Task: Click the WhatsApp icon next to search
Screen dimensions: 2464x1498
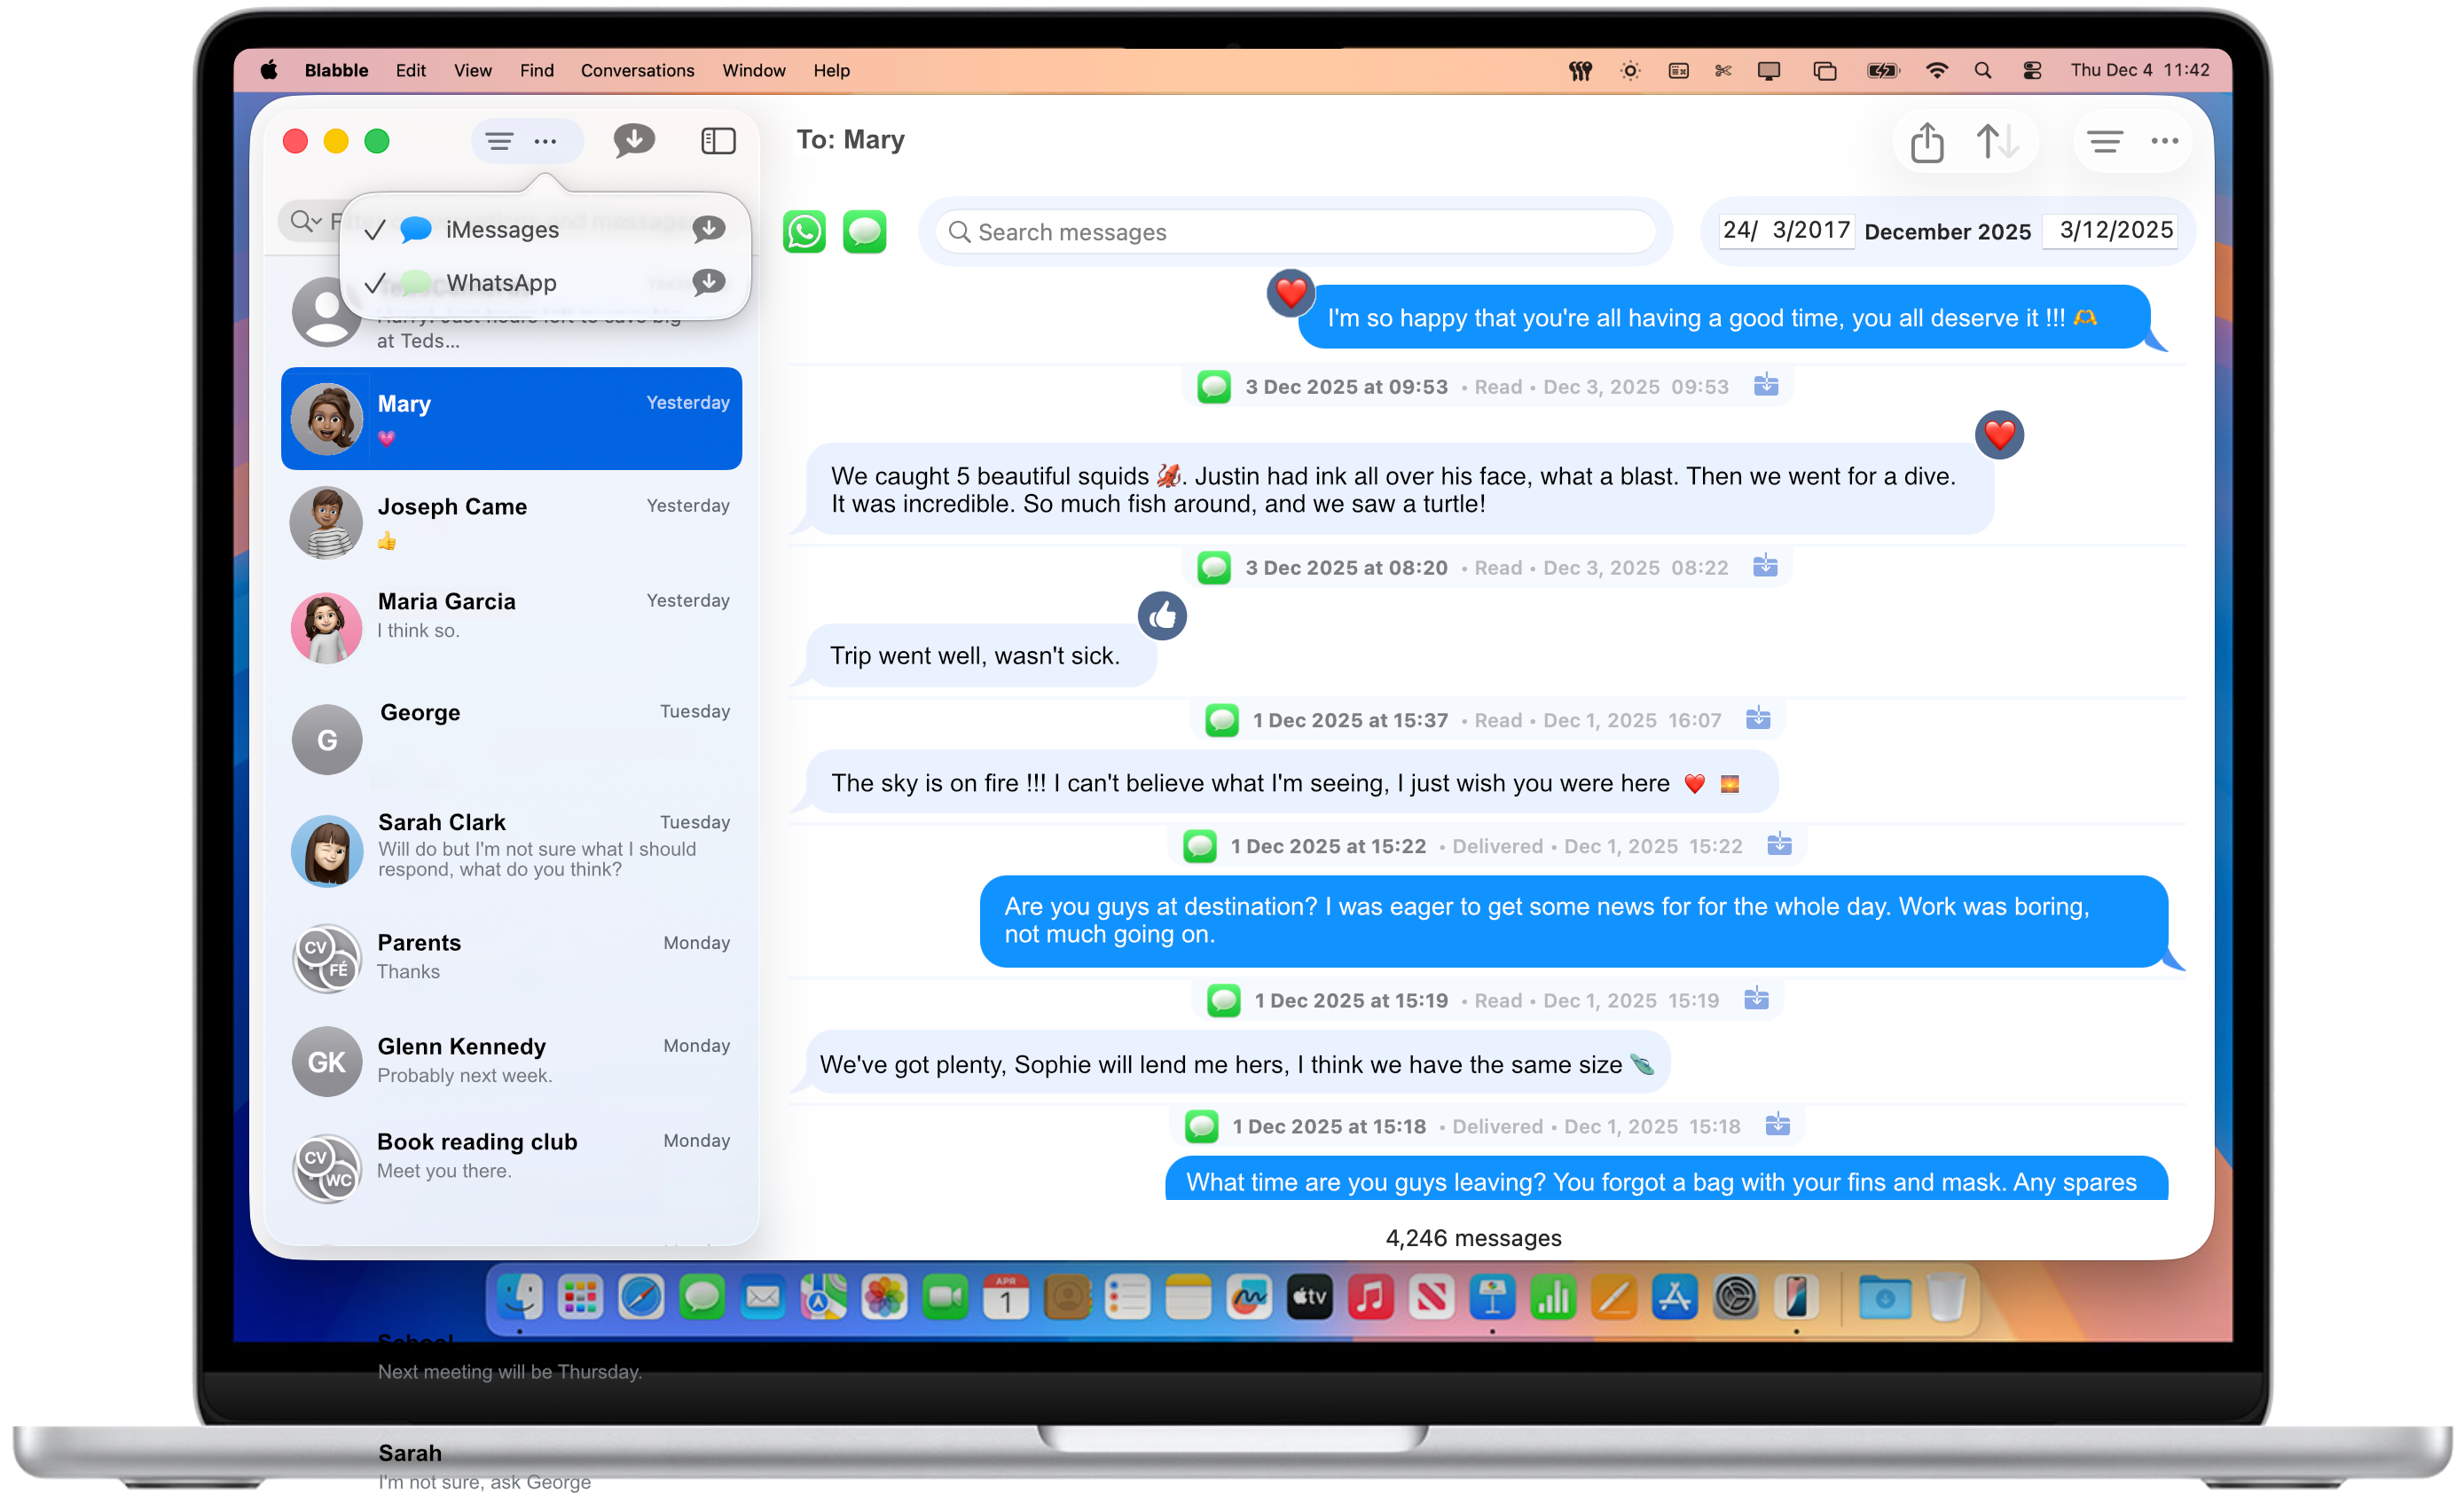Action: [x=805, y=231]
